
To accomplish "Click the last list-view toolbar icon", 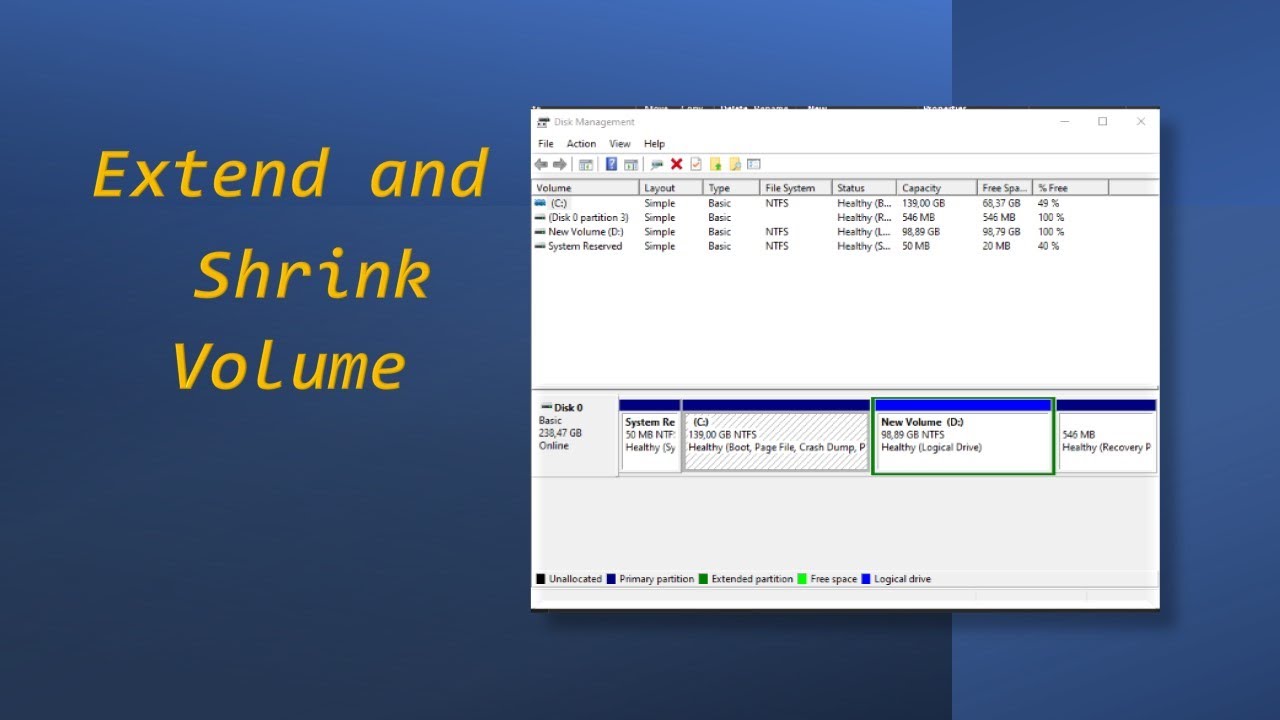I will click(754, 164).
